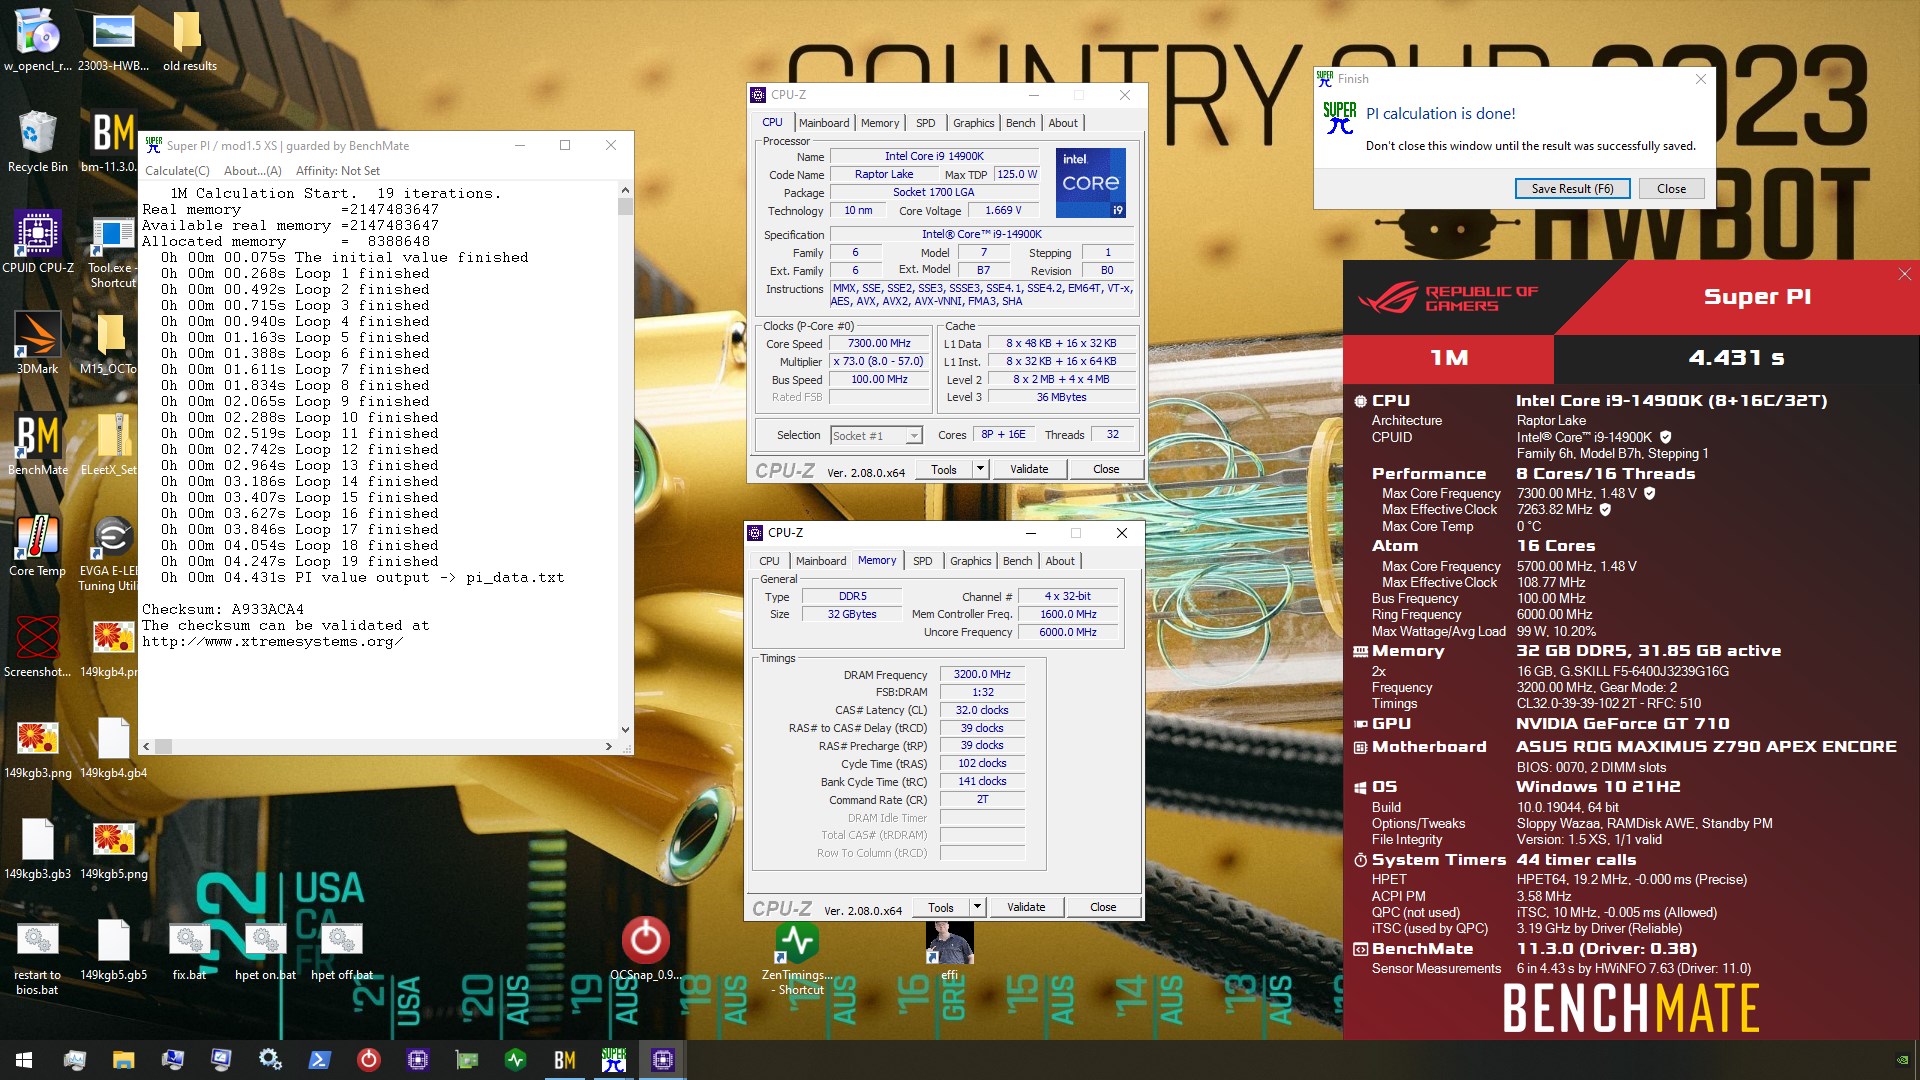Click the Super PI scroll-down arrow
The height and width of the screenshot is (1080, 1920).
coord(625,730)
